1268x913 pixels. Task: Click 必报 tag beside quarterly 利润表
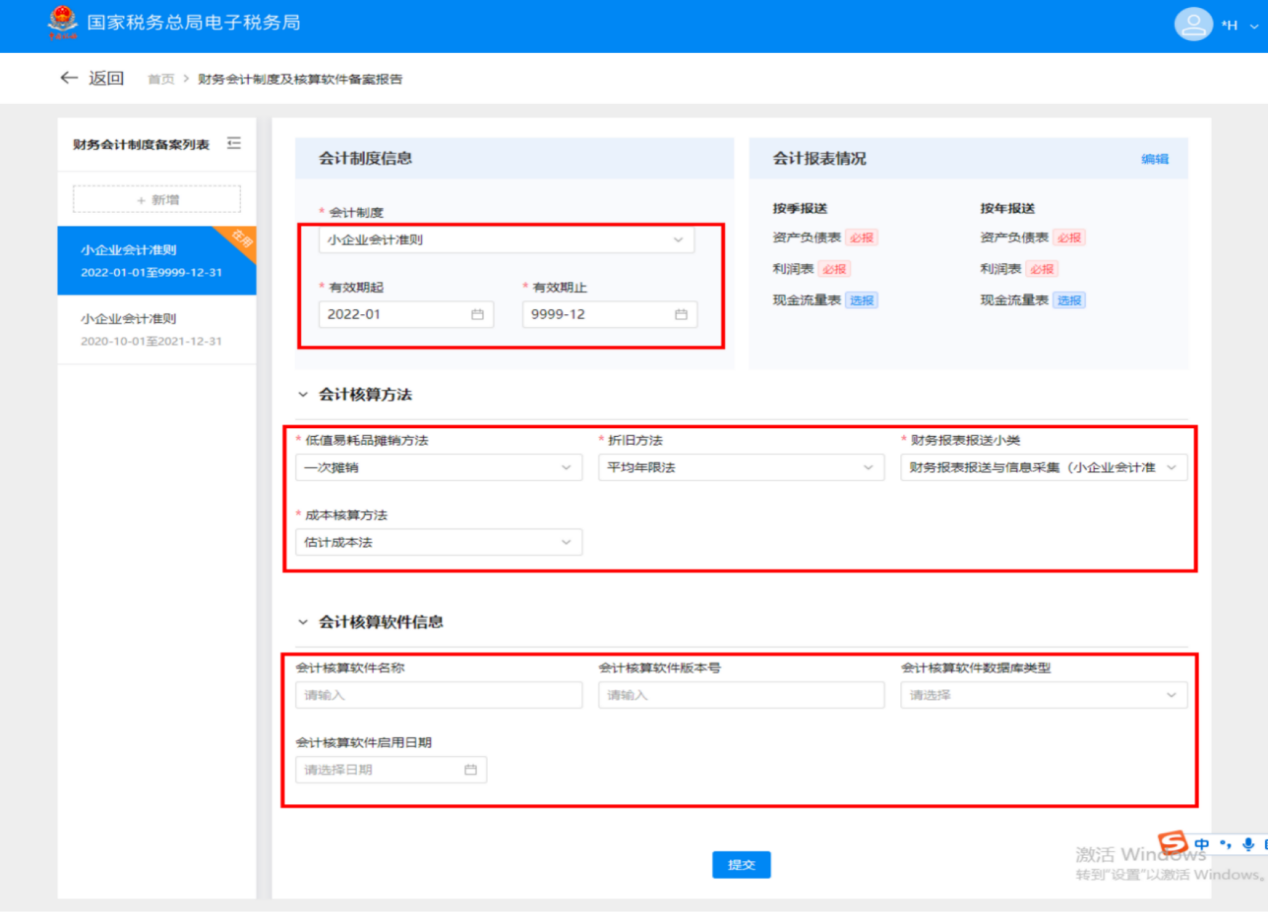(834, 269)
